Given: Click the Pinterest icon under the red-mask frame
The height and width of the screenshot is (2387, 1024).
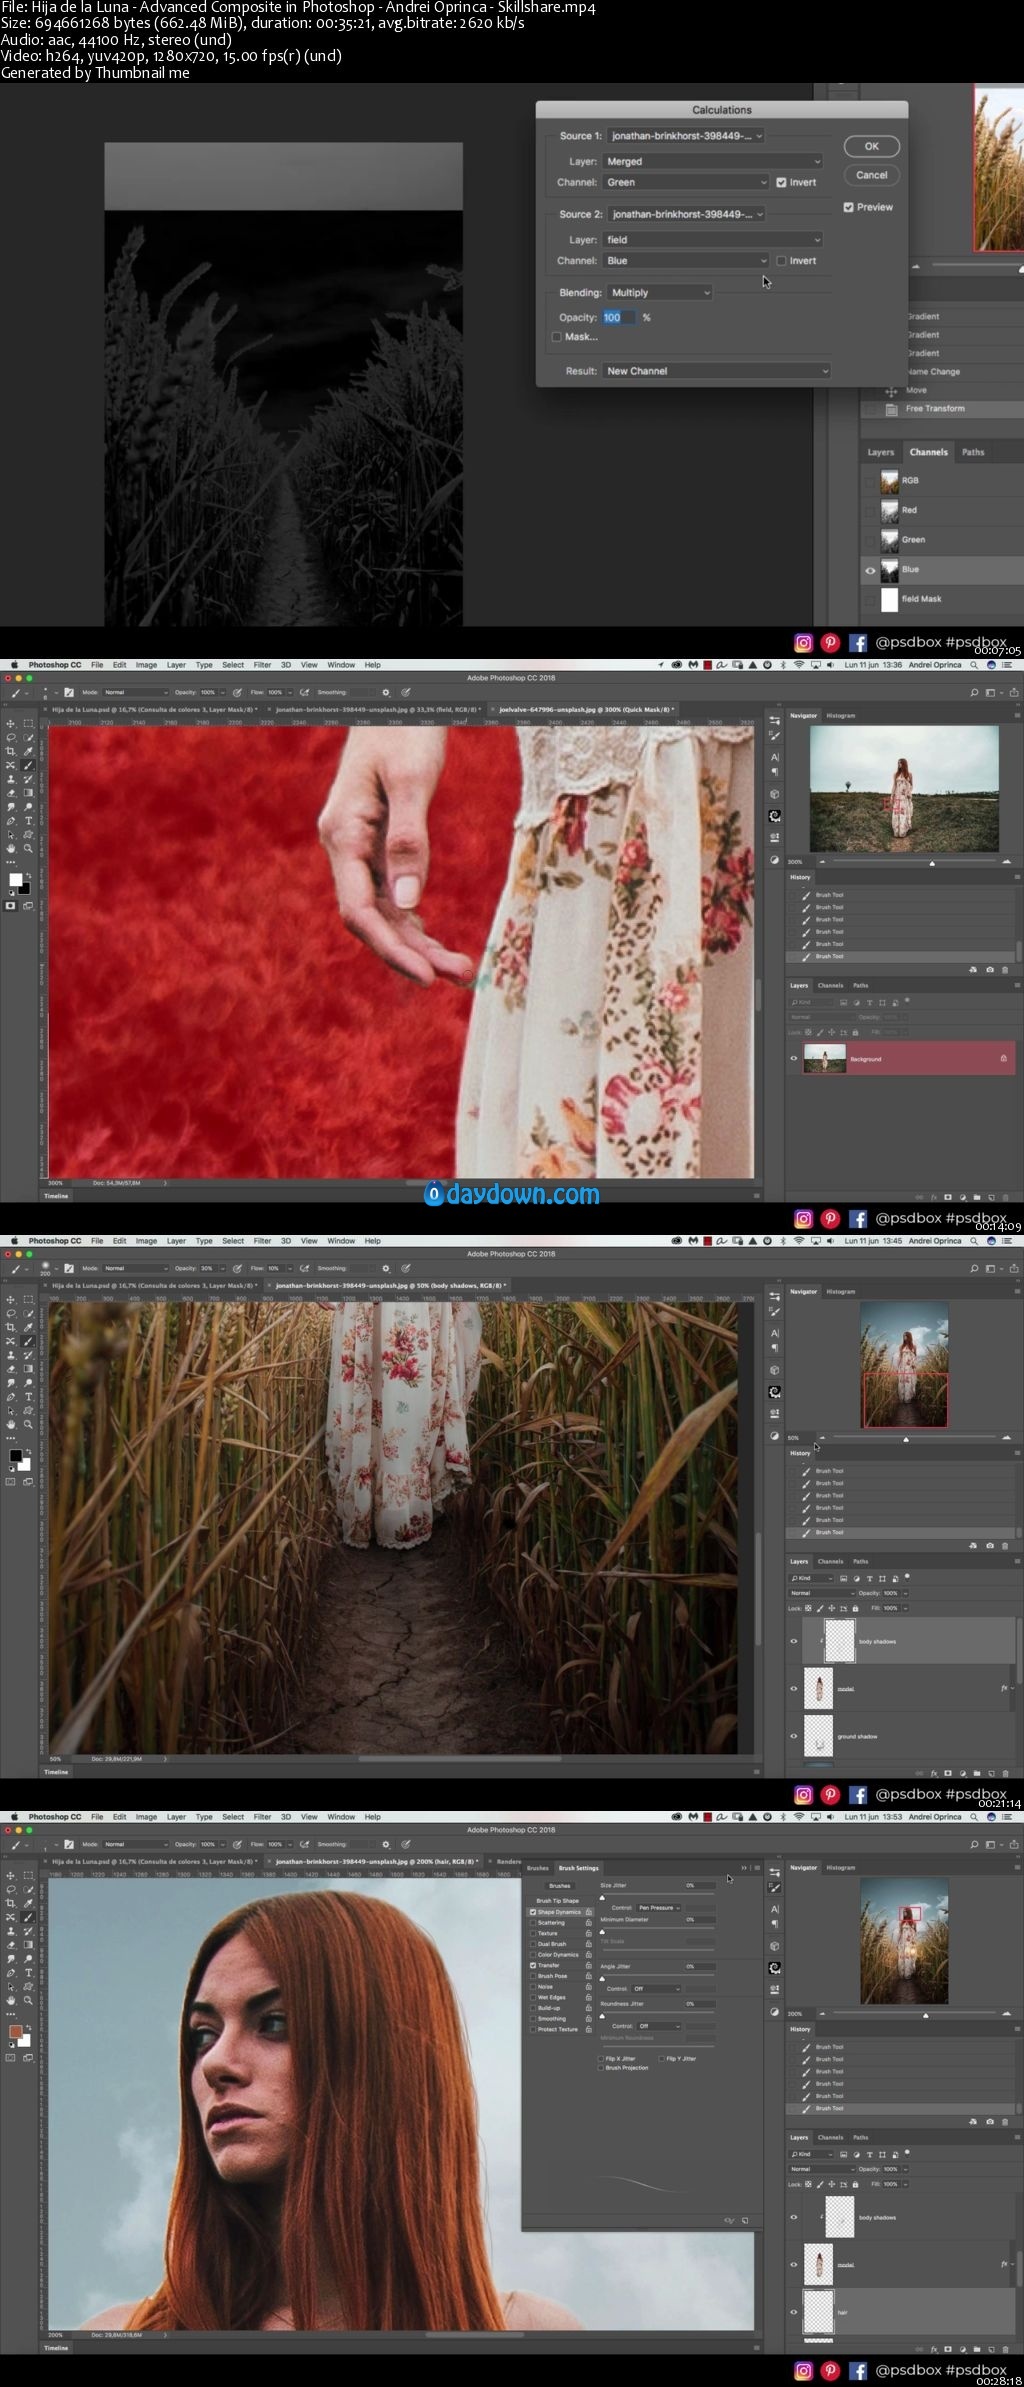Looking at the screenshot, I should pyautogui.click(x=830, y=1219).
